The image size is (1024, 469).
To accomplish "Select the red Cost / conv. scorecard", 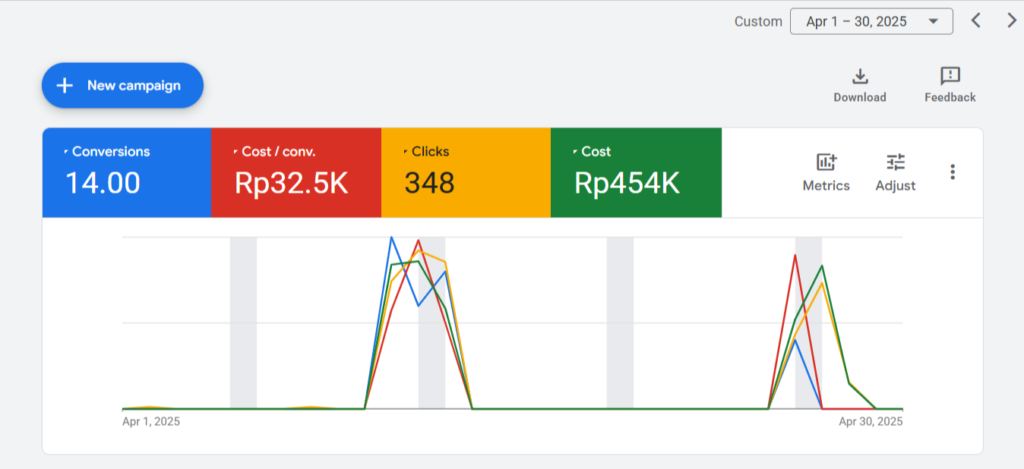I will click(296, 172).
